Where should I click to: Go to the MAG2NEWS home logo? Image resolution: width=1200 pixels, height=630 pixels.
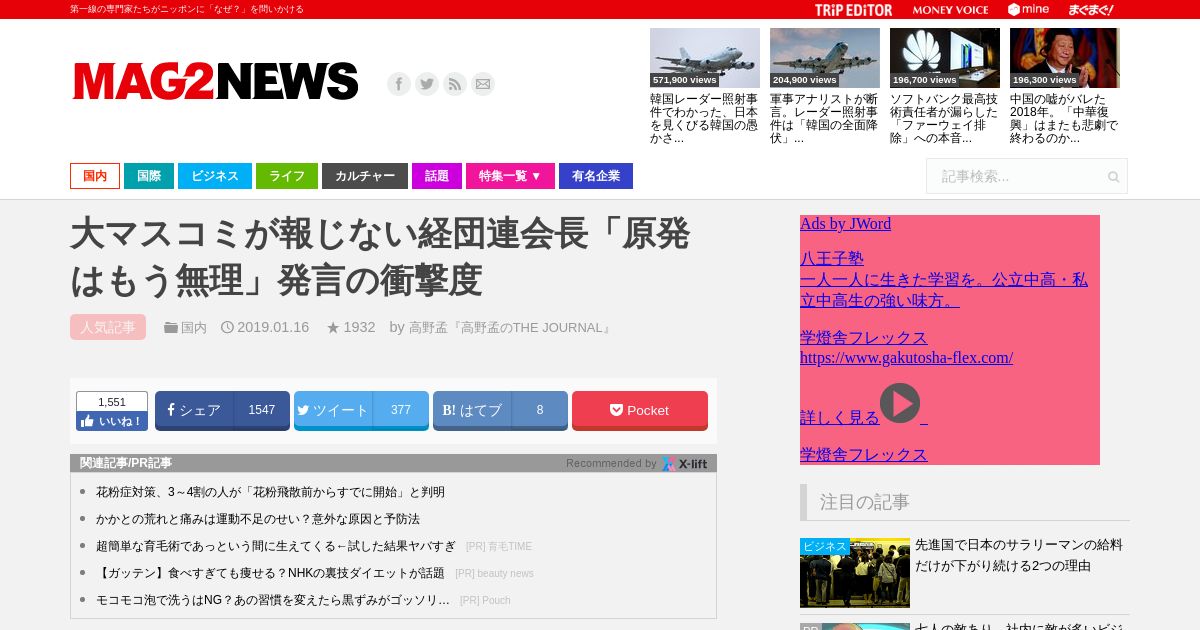click(215, 82)
